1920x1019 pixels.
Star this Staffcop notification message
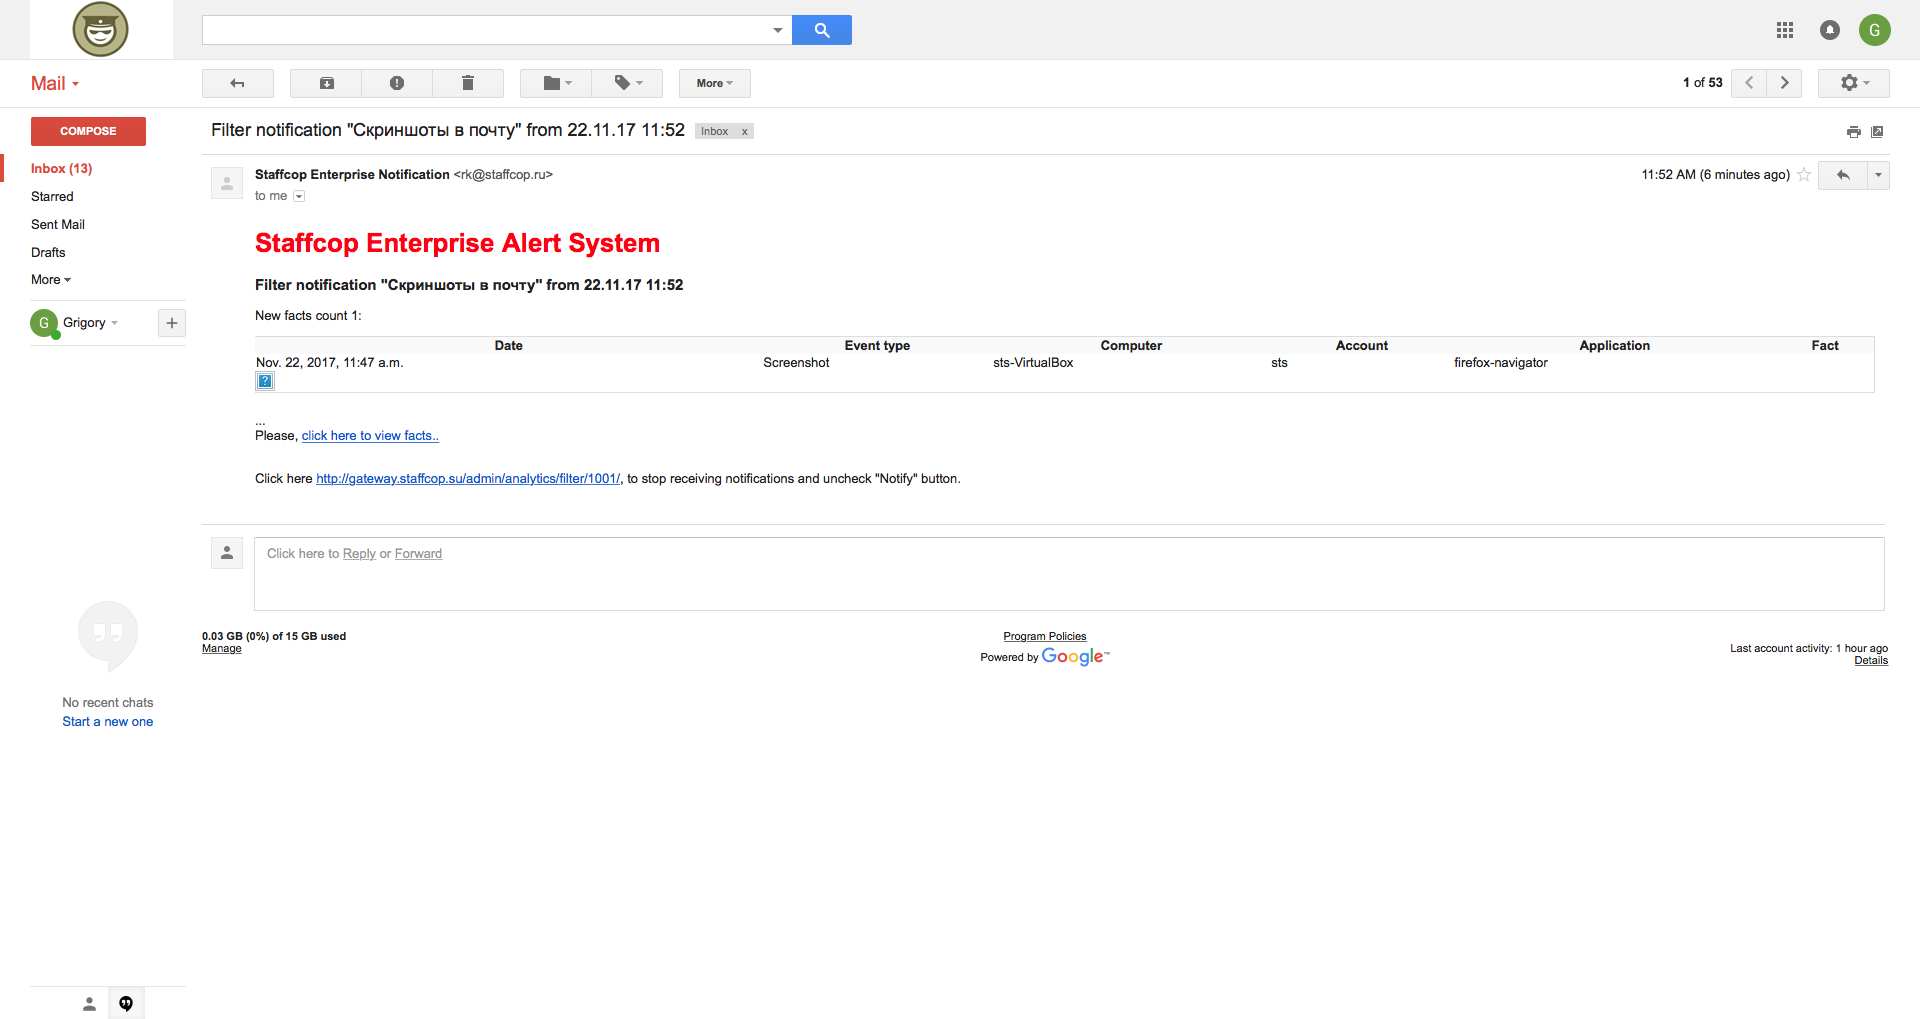tap(1804, 175)
